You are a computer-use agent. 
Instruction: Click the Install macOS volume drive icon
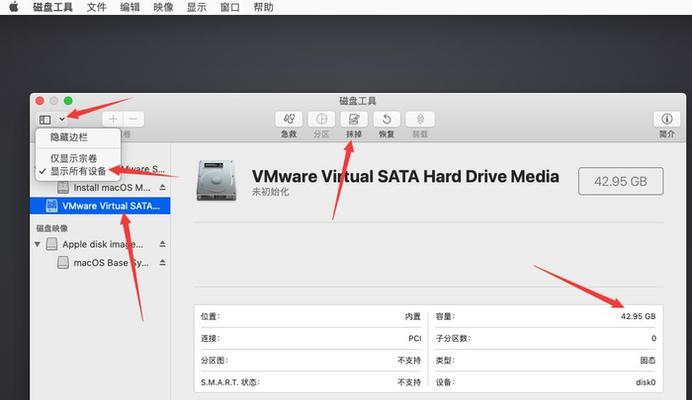pos(63,187)
